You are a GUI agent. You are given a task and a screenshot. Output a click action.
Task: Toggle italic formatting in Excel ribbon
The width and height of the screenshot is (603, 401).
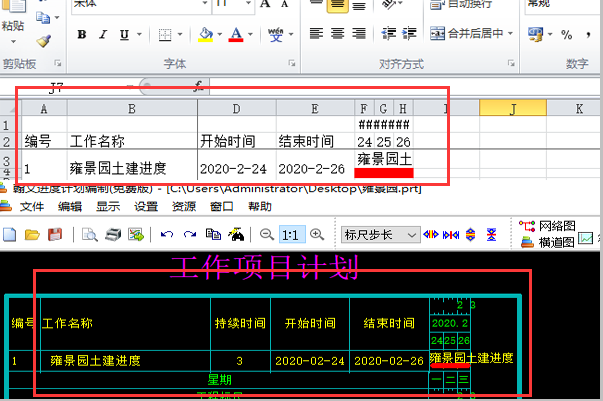pyautogui.click(x=103, y=35)
